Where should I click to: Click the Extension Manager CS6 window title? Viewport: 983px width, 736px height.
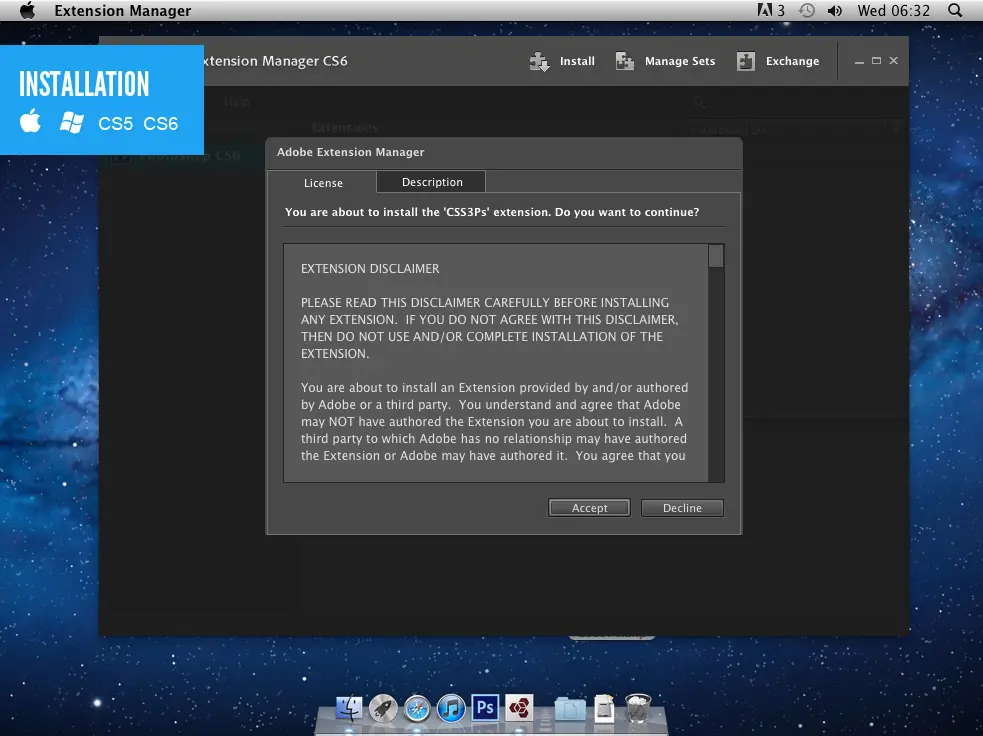(x=275, y=61)
